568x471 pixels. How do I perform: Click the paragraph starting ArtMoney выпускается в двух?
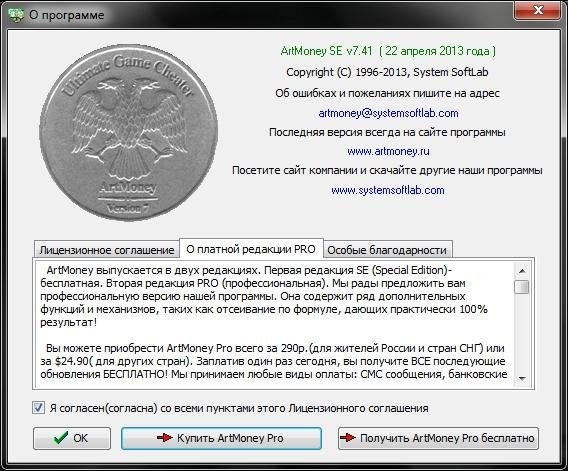264,296
